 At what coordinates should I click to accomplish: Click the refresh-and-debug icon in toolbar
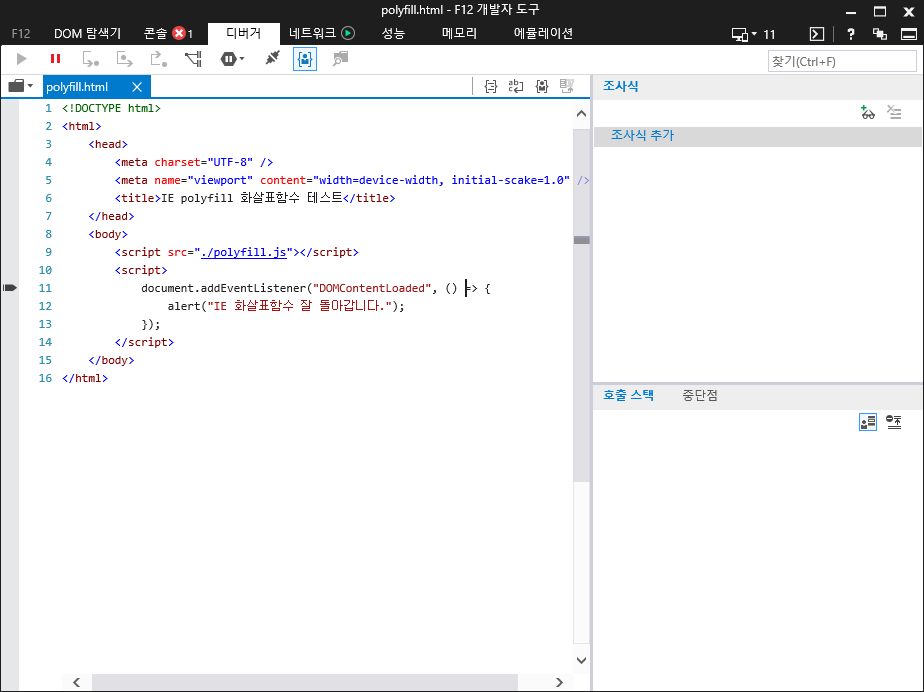[x=340, y=59]
